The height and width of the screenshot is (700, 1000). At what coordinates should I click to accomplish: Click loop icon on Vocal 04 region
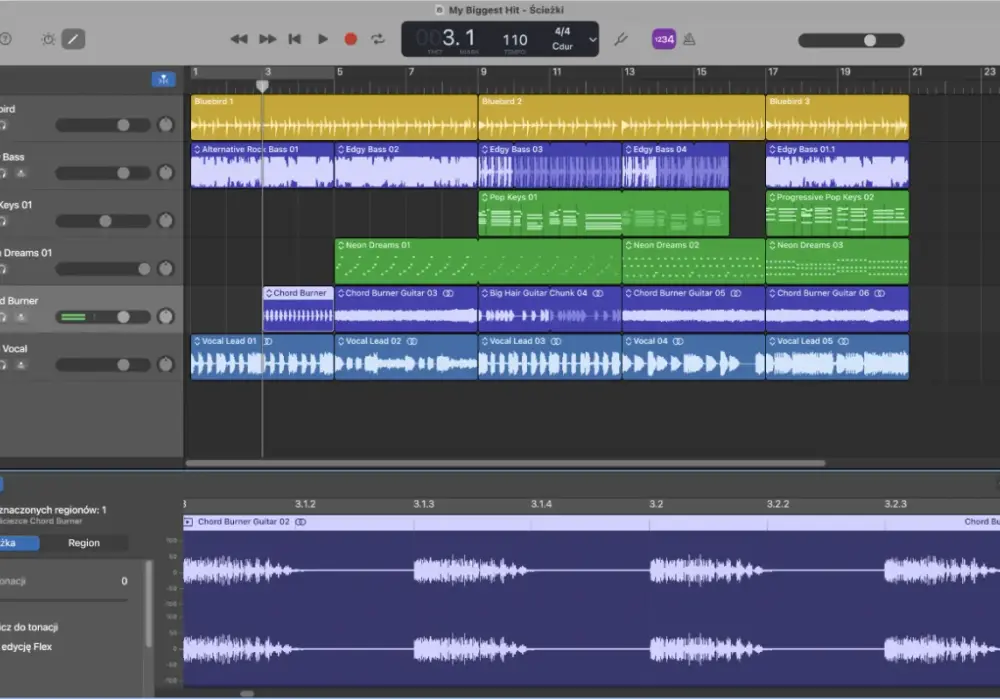(678, 341)
